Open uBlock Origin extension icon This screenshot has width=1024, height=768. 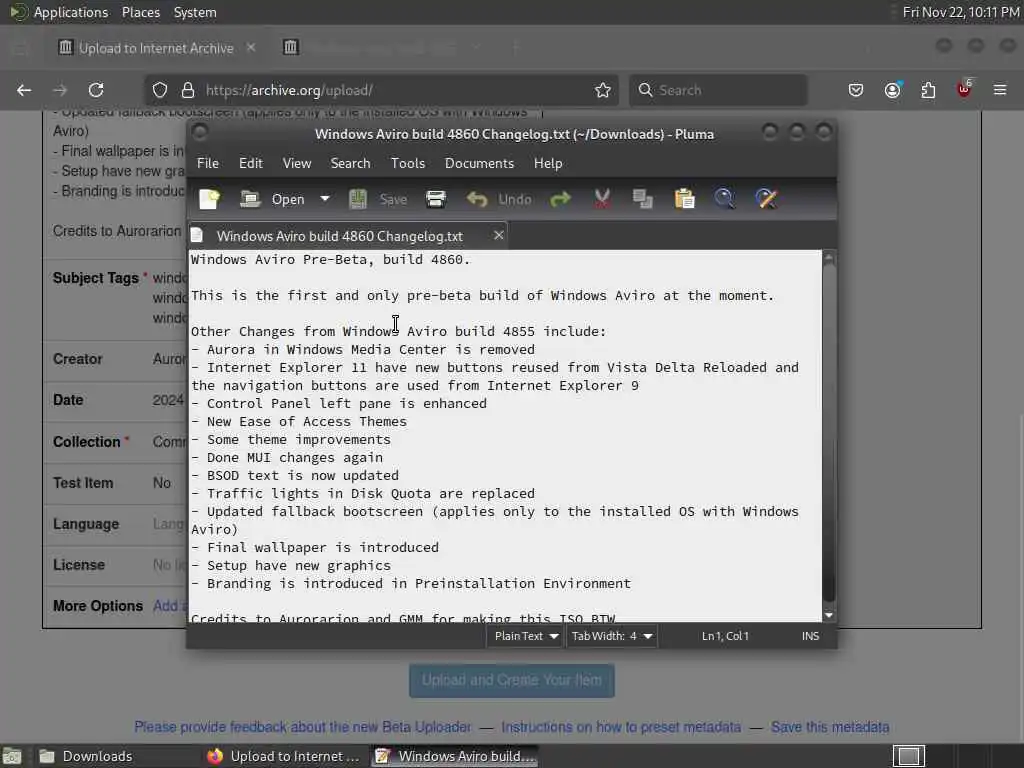tap(964, 89)
